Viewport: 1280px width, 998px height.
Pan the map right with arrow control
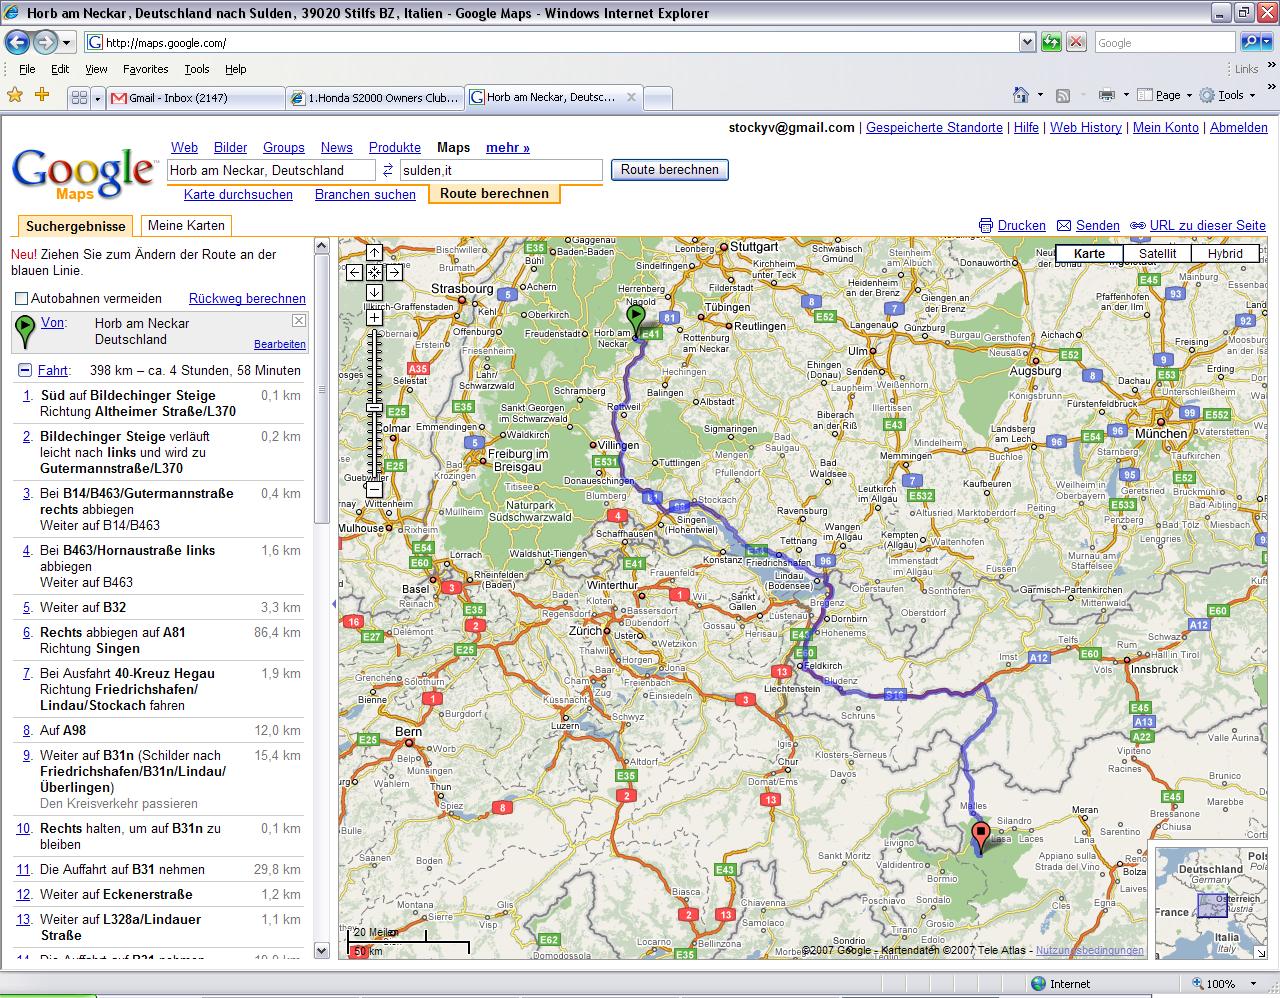pyautogui.click(x=394, y=272)
